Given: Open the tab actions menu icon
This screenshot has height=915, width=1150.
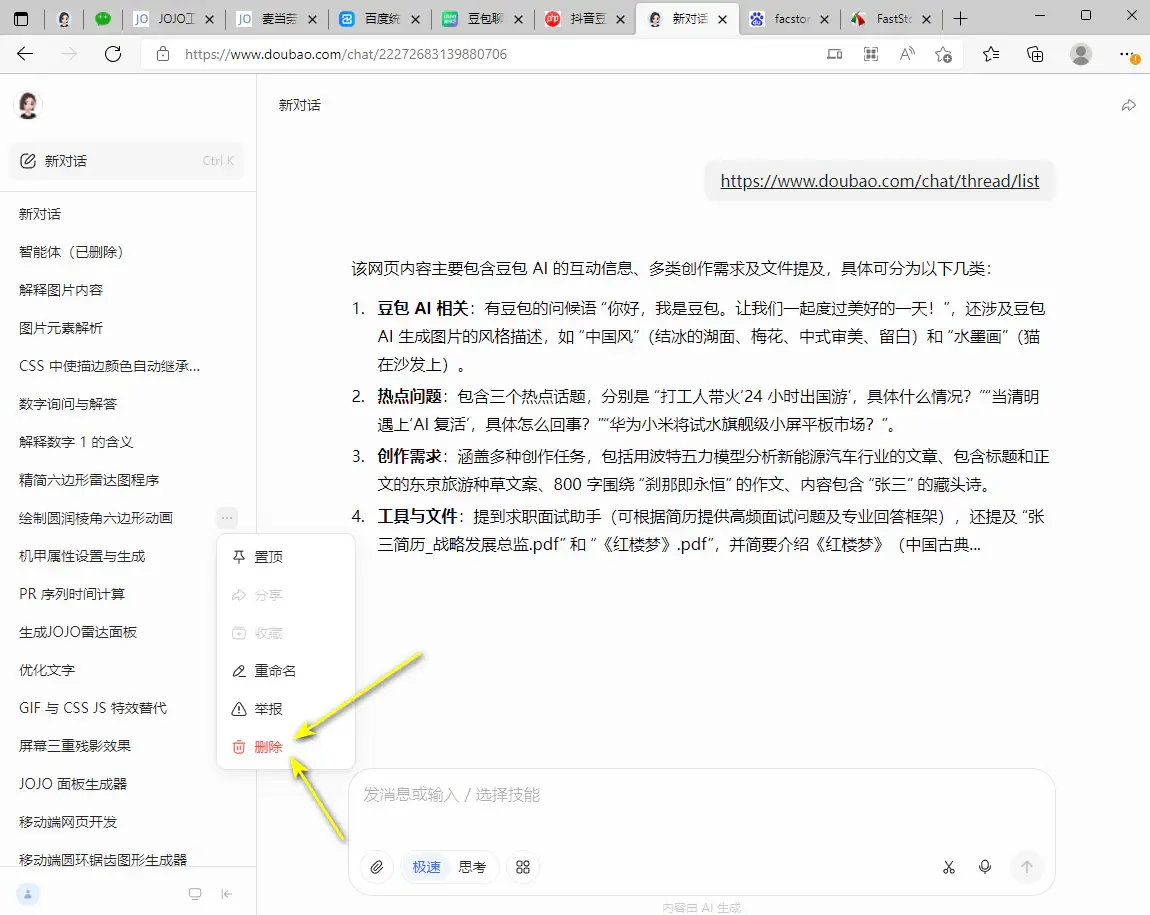Looking at the screenshot, I should click(x=21, y=19).
